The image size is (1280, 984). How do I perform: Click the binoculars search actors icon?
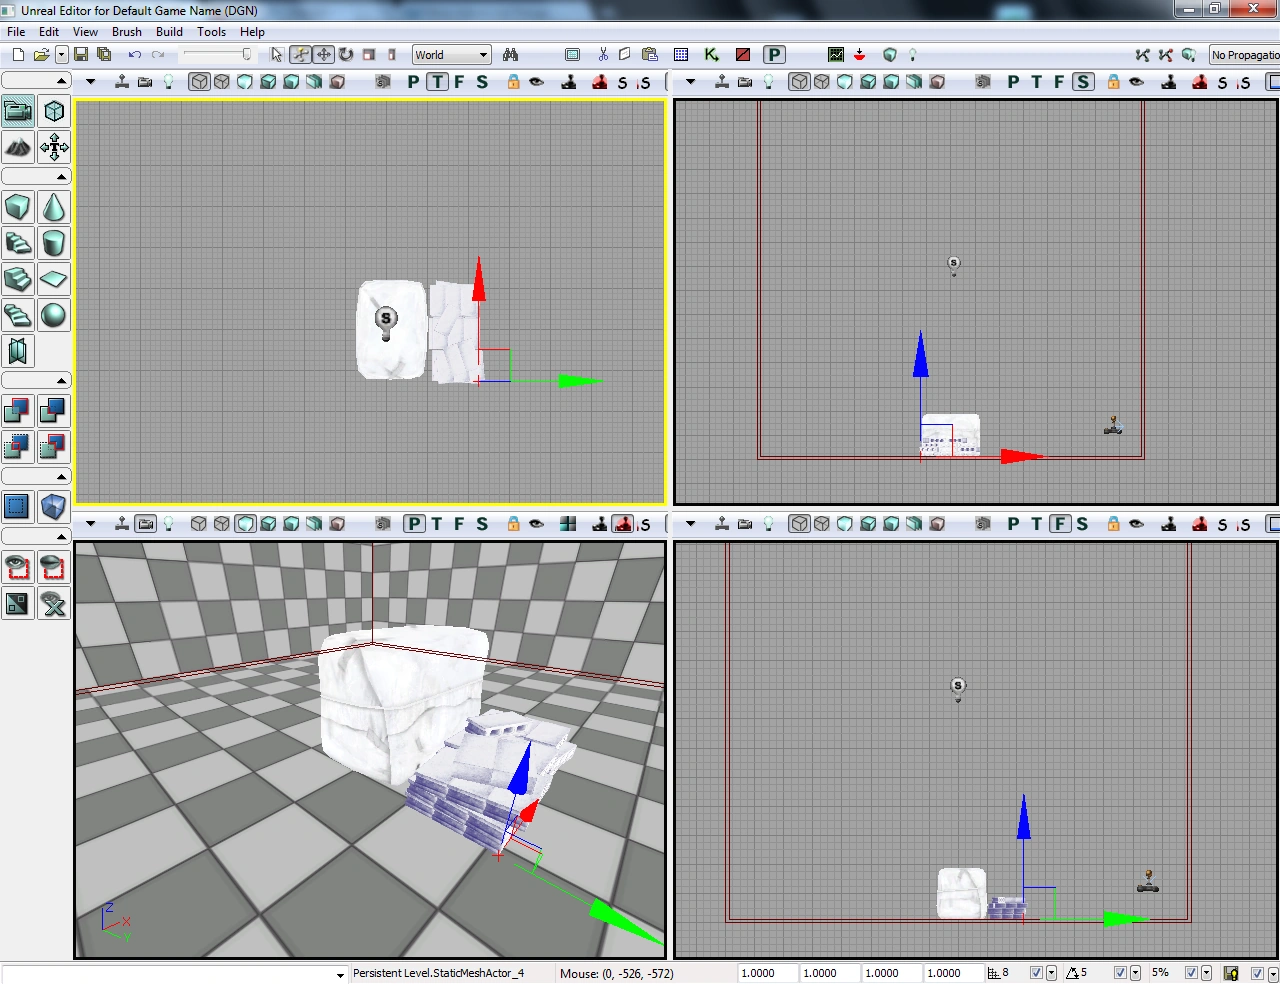pos(510,55)
